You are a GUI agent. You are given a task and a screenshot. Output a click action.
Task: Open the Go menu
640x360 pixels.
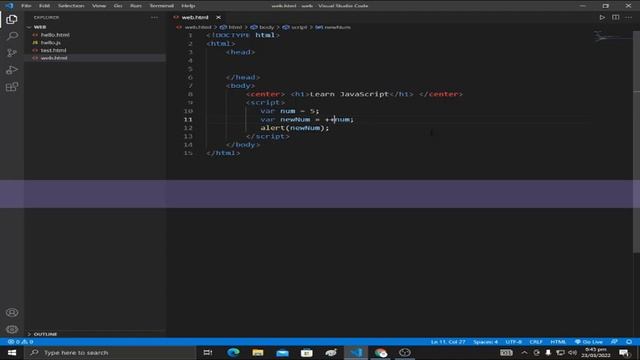click(118, 6)
